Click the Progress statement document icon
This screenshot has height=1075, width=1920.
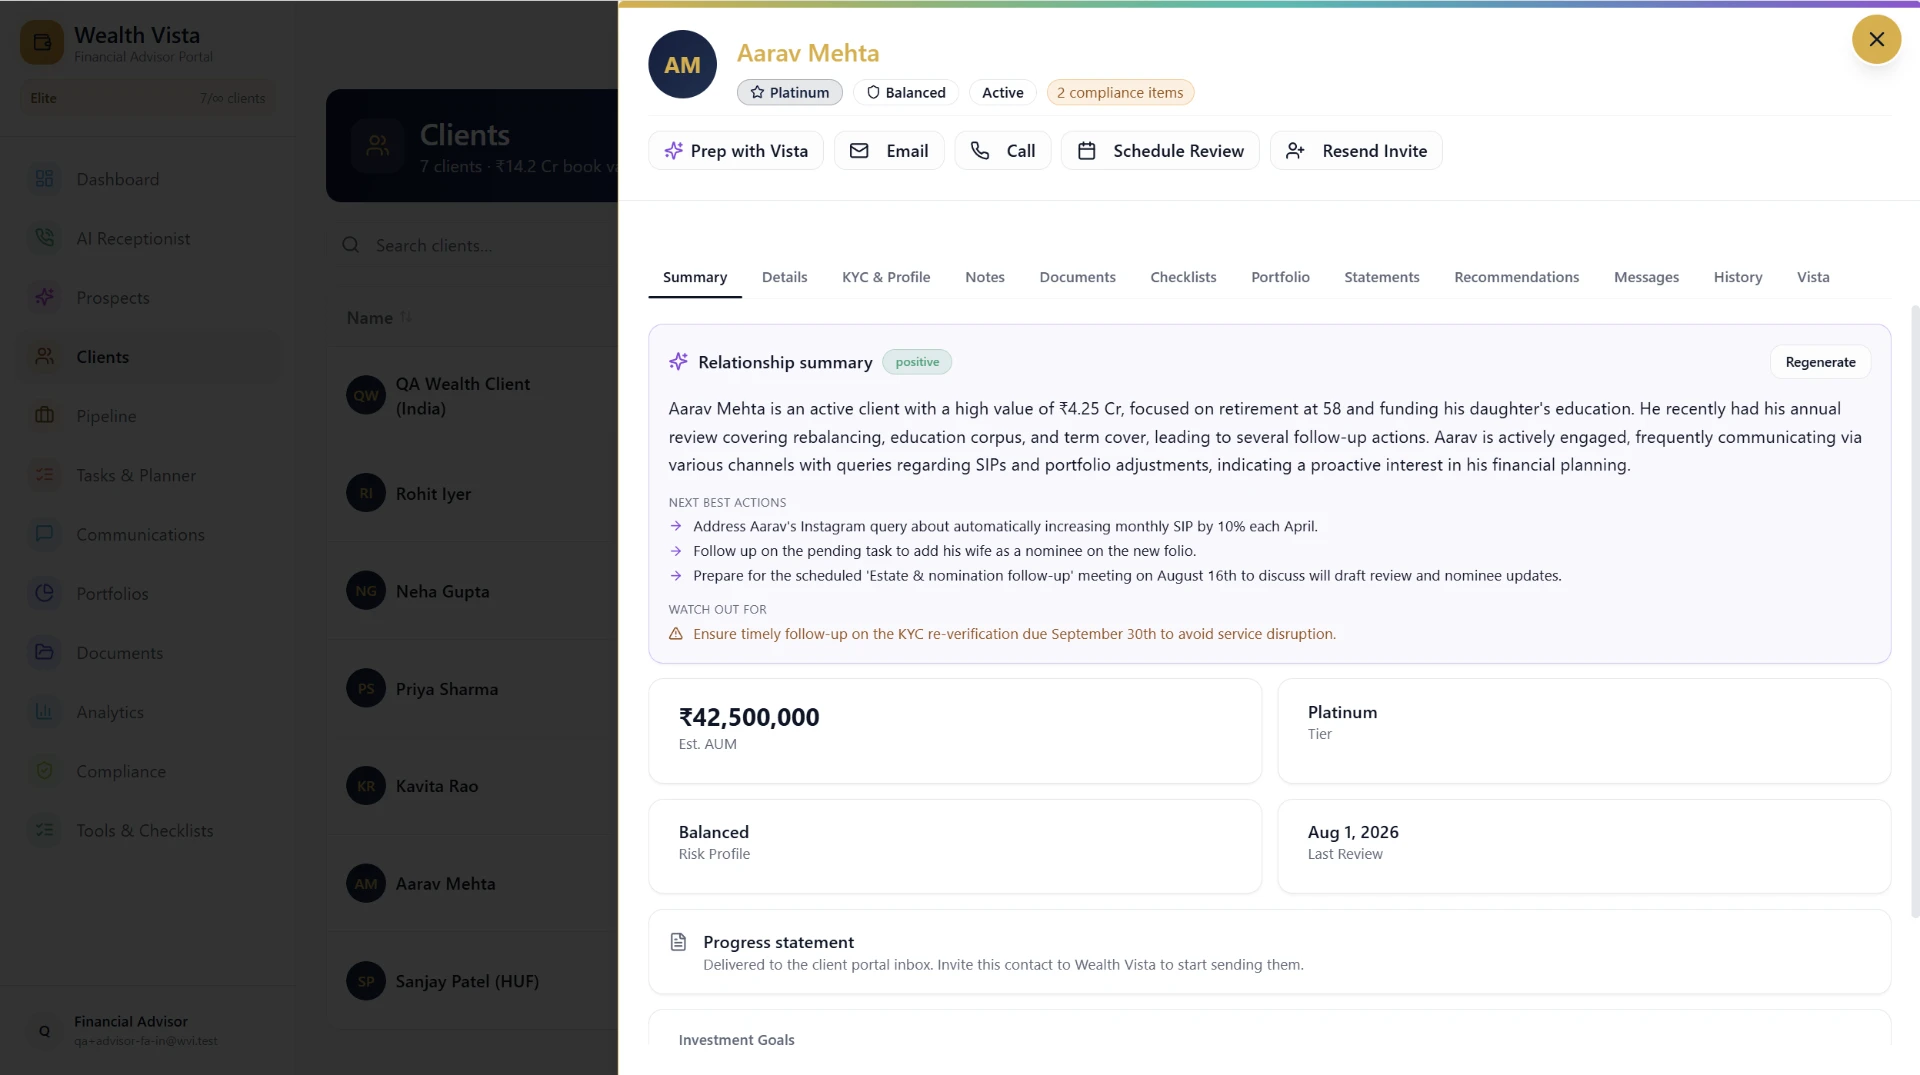click(x=678, y=942)
